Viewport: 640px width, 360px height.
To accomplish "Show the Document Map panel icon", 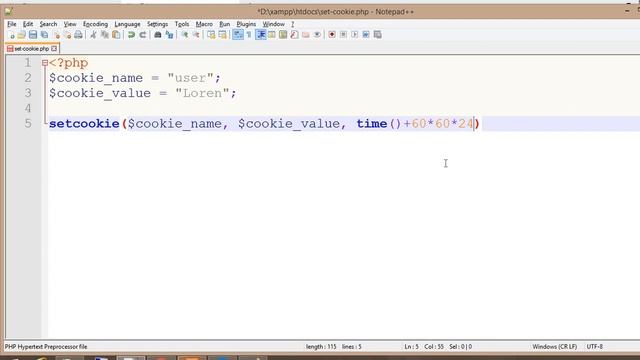I will 283,35.
